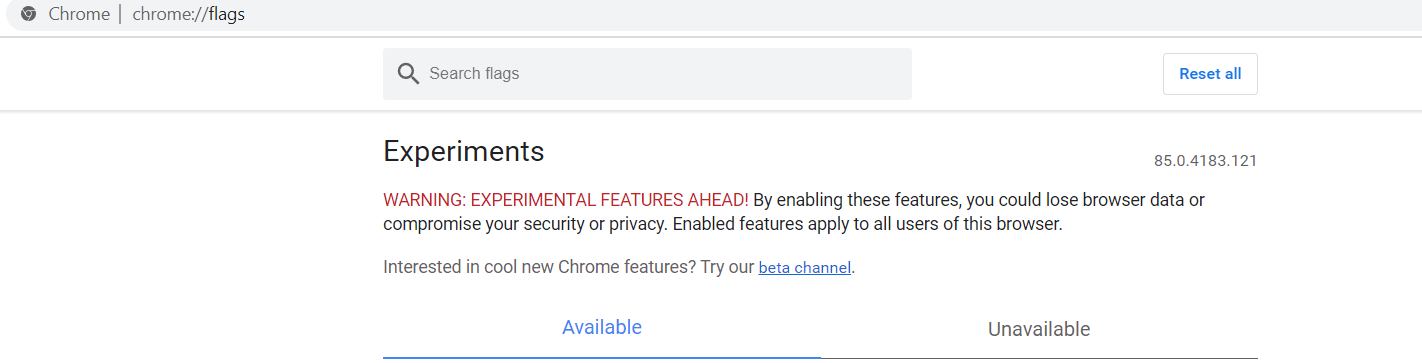The image size is (1422, 363).
Task: Click the version number 85.0.4183.121
Action: [x=1205, y=161]
